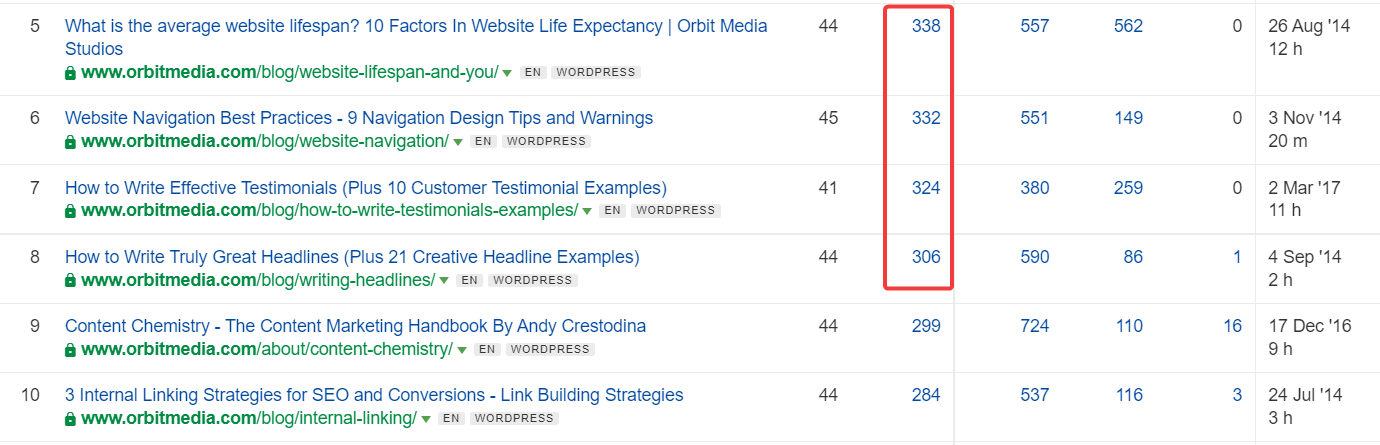
Task: Open How to Write Effective Testimonials link
Action: click(x=366, y=187)
